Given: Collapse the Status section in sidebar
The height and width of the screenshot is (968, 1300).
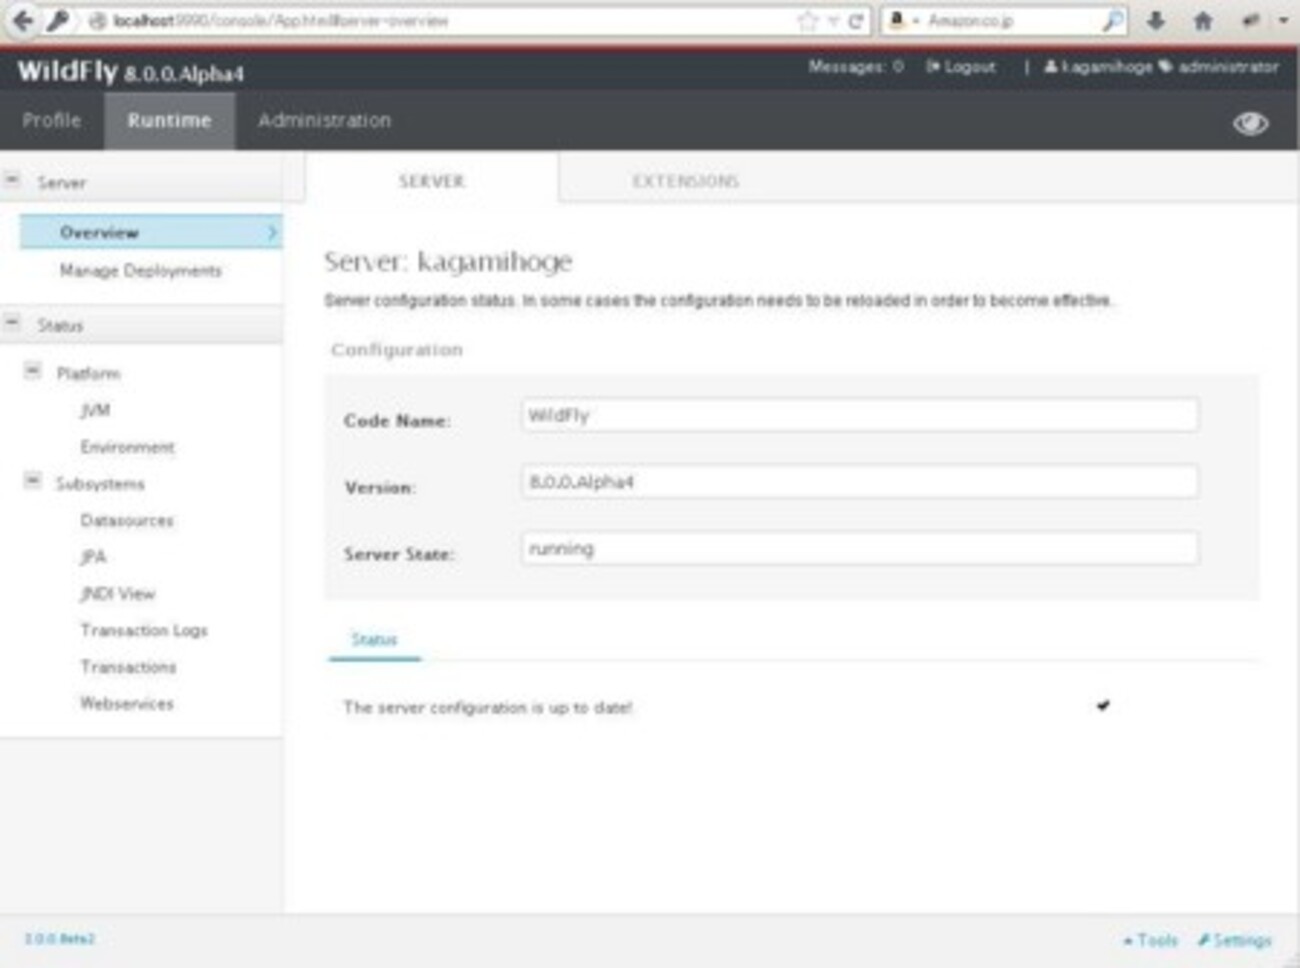Looking at the screenshot, I should pyautogui.click(x=13, y=323).
